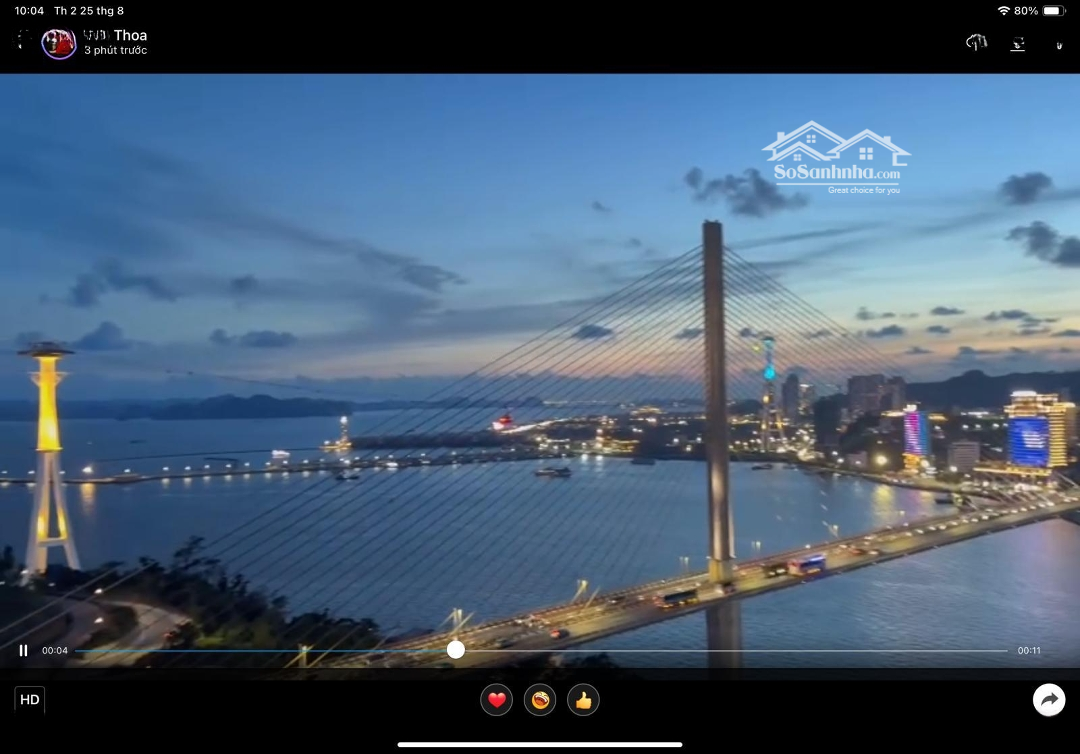1080x754 pixels.
Task: Tap the 00:11 total duration label
Action: pyautogui.click(x=1029, y=651)
